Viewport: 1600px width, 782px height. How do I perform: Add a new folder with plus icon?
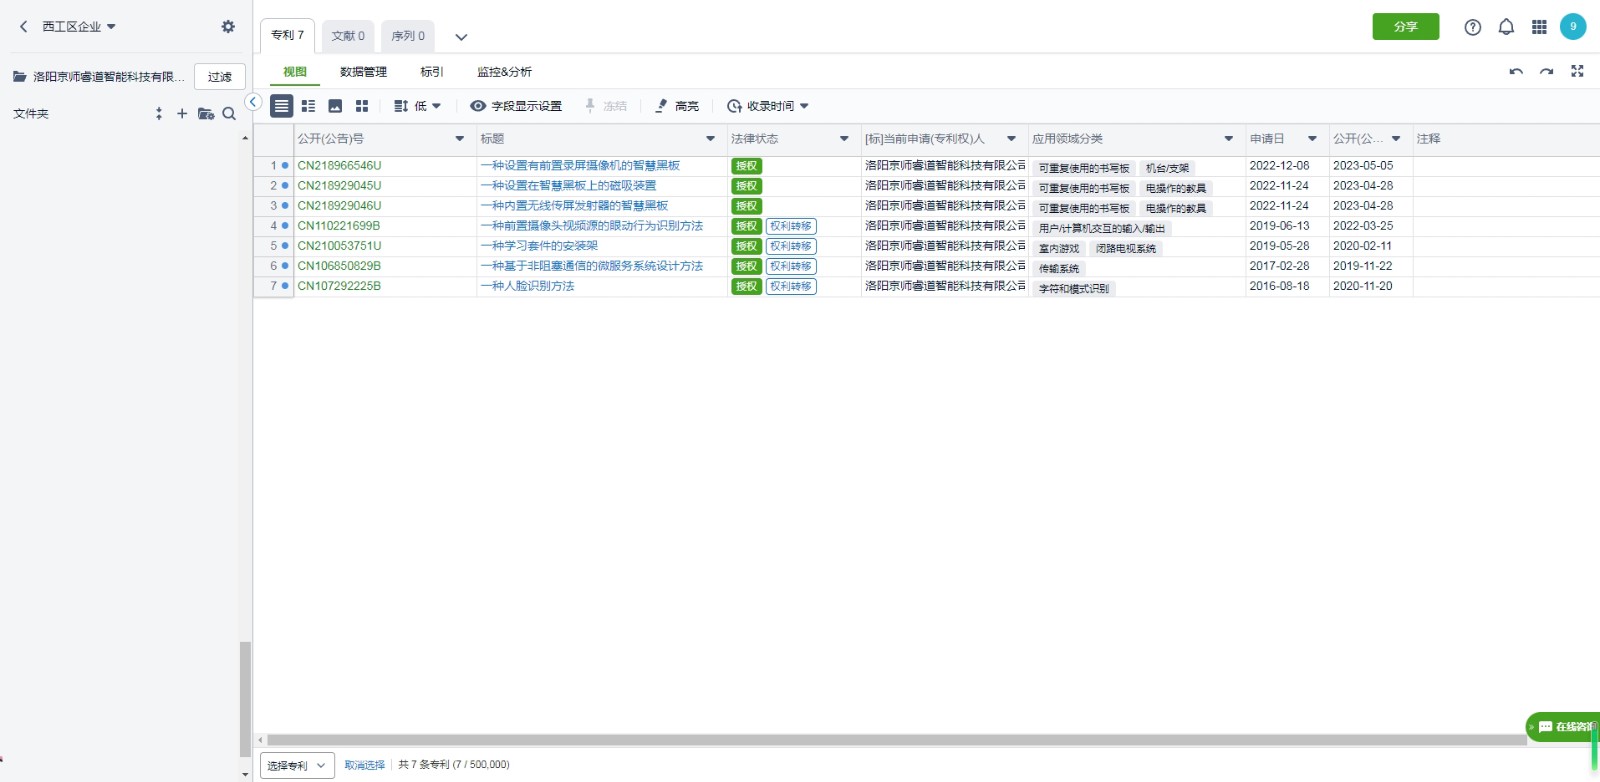point(182,114)
